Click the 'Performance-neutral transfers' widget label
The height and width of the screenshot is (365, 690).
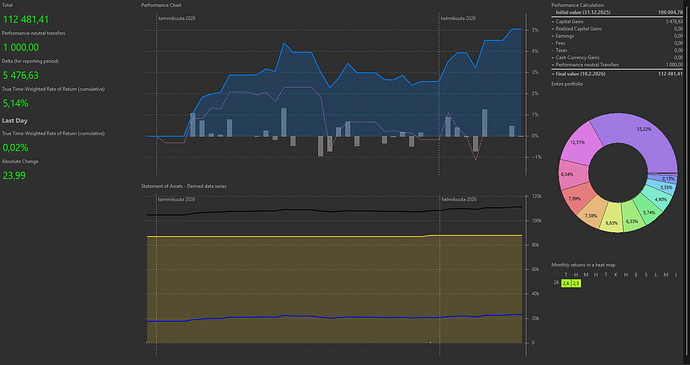pos(33,33)
